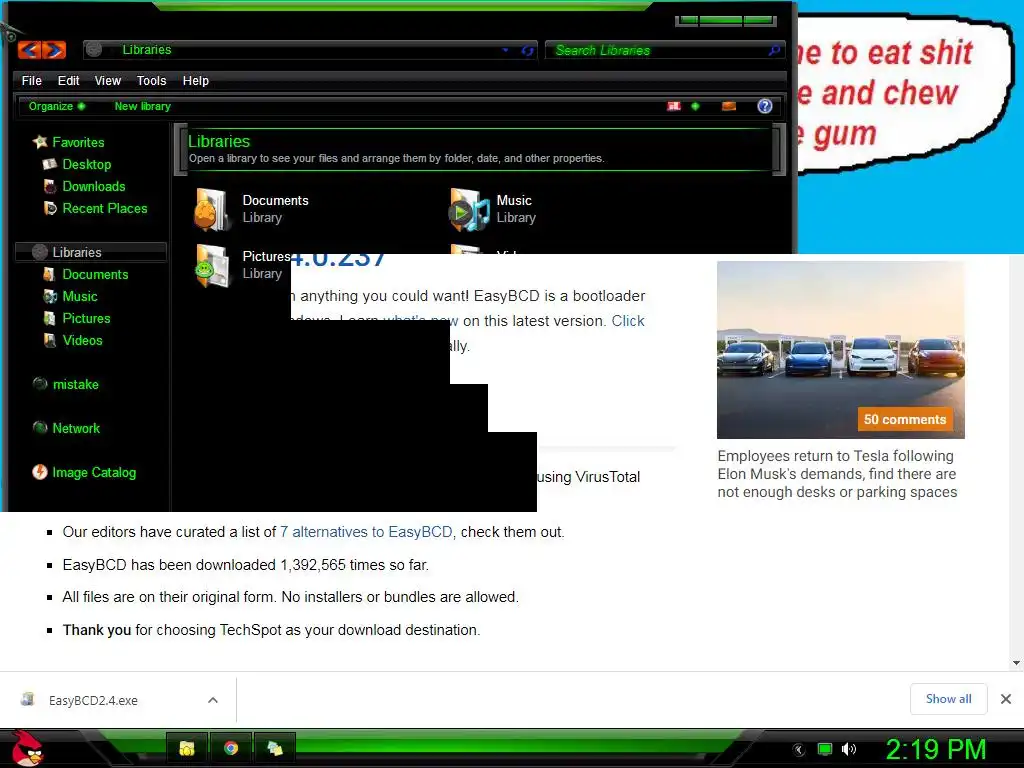Viewport: 1024px width, 768px height.
Task: Open the volume speaker tray icon
Action: 849,749
